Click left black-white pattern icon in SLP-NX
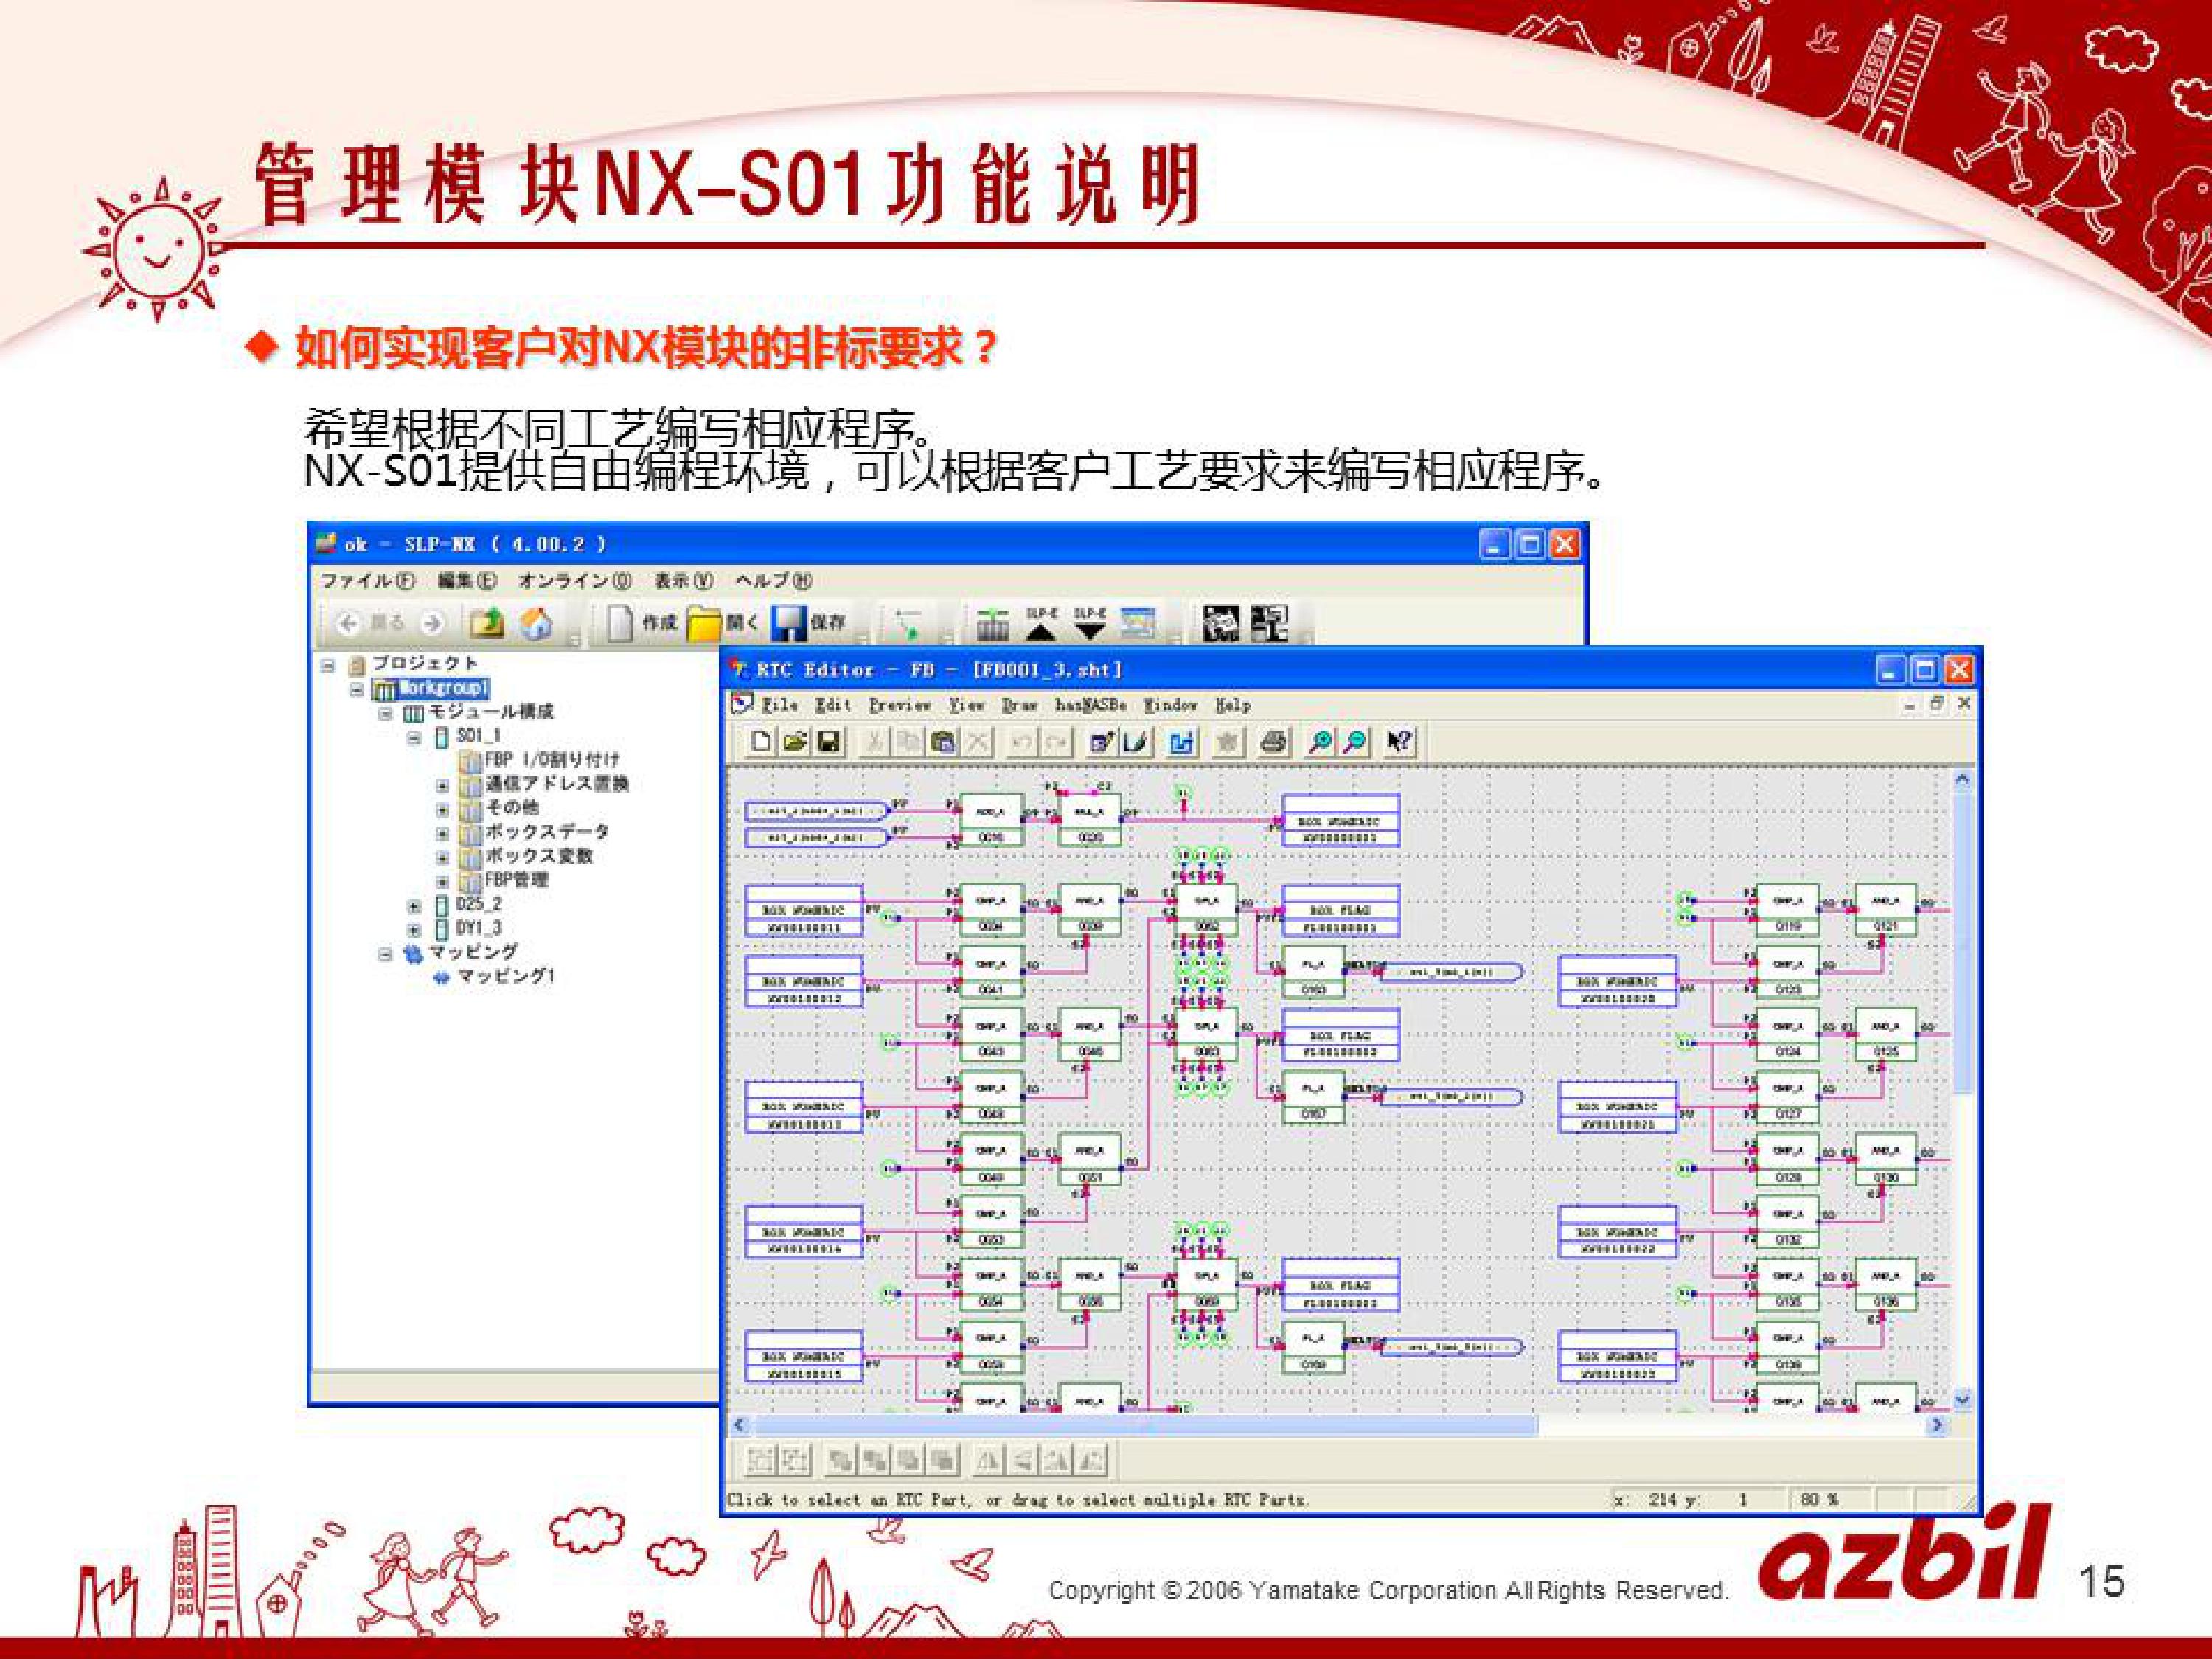The image size is (2212, 1659). 1220,623
